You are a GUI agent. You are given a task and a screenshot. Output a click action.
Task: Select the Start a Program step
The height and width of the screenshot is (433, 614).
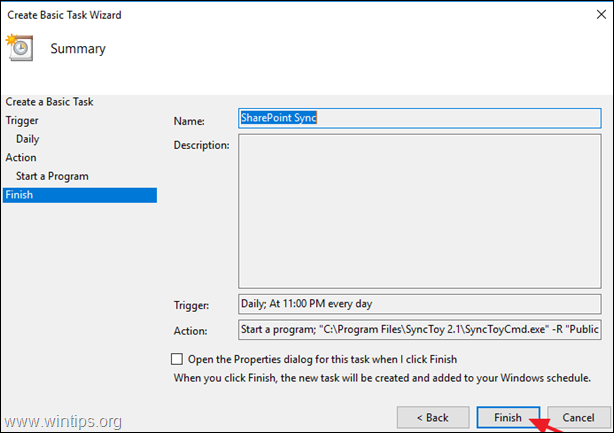(x=52, y=176)
